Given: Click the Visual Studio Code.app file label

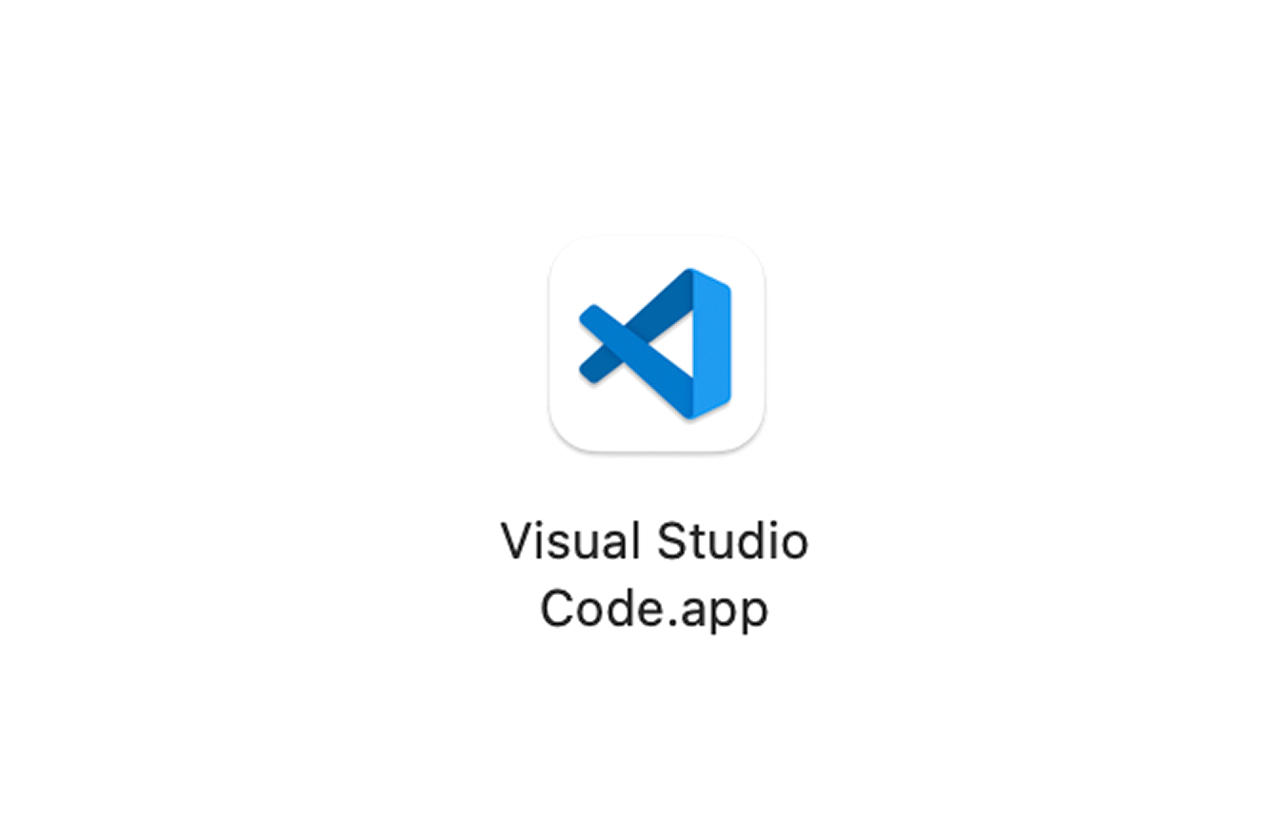Looking at the screenshot, I should coord(655,574).
